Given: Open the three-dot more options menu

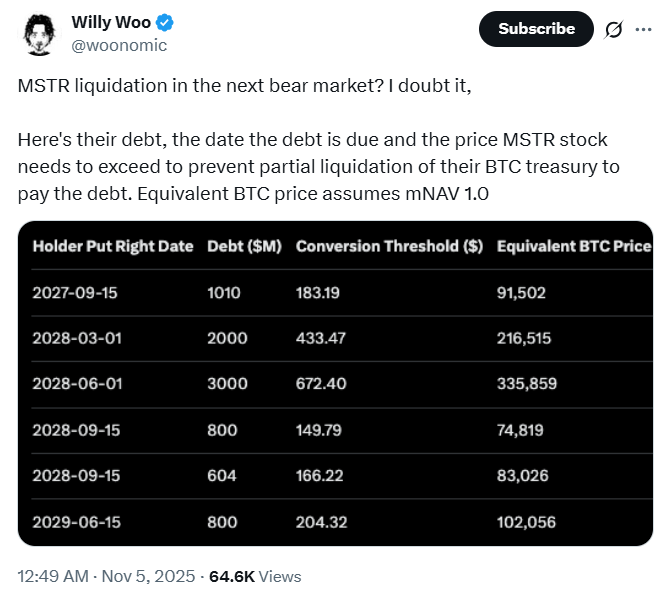Looking at the screenshot, I should (x=643, y=29).
